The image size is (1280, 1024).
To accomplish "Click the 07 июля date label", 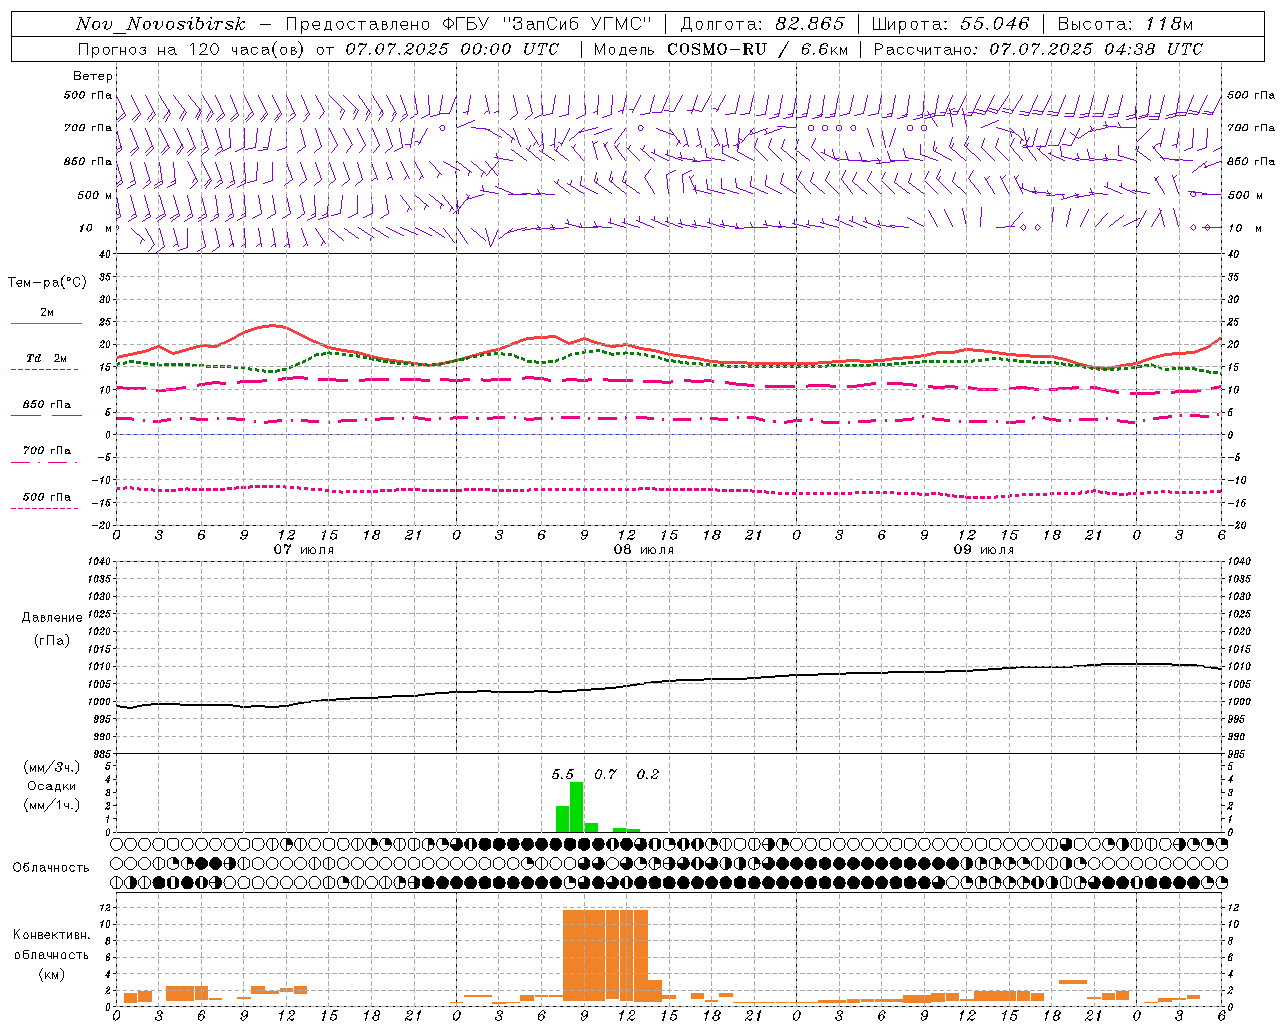I will 304,550.
